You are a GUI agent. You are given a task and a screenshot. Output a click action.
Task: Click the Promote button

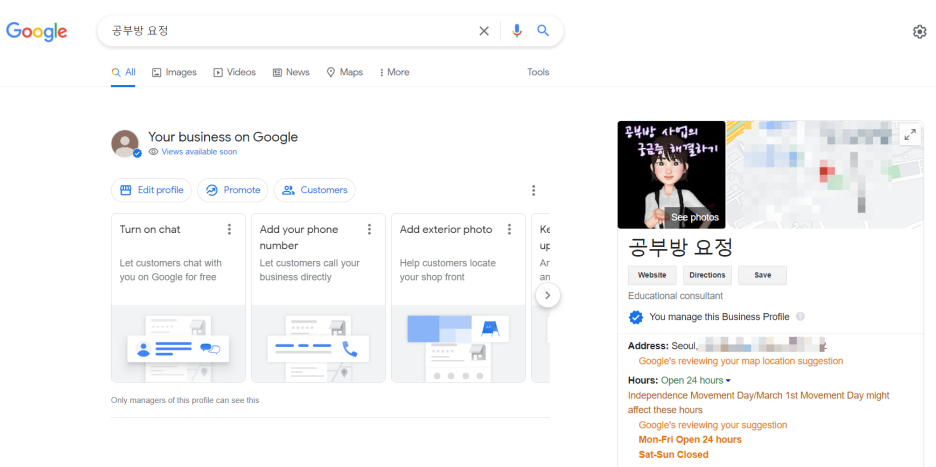coord(233,190)
